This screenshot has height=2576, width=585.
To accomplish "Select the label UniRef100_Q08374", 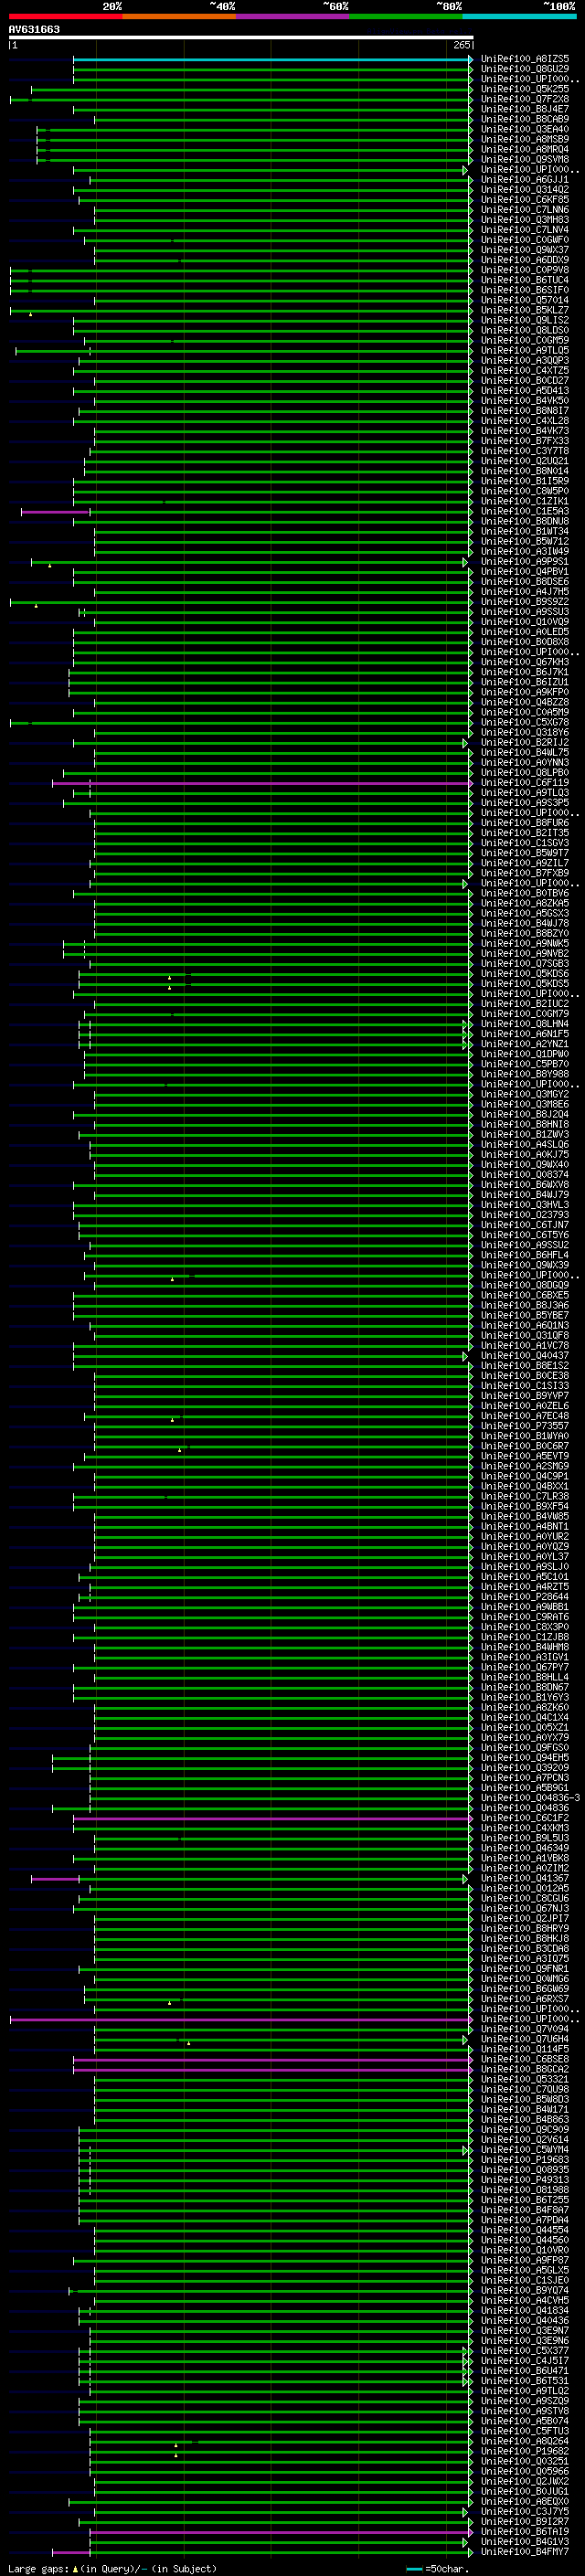I will pos(525,1175).
